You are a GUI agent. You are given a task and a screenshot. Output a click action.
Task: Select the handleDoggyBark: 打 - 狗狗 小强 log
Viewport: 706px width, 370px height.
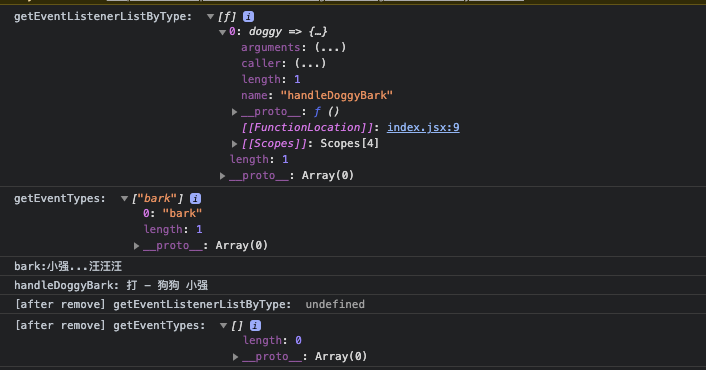tap(111, 285)
